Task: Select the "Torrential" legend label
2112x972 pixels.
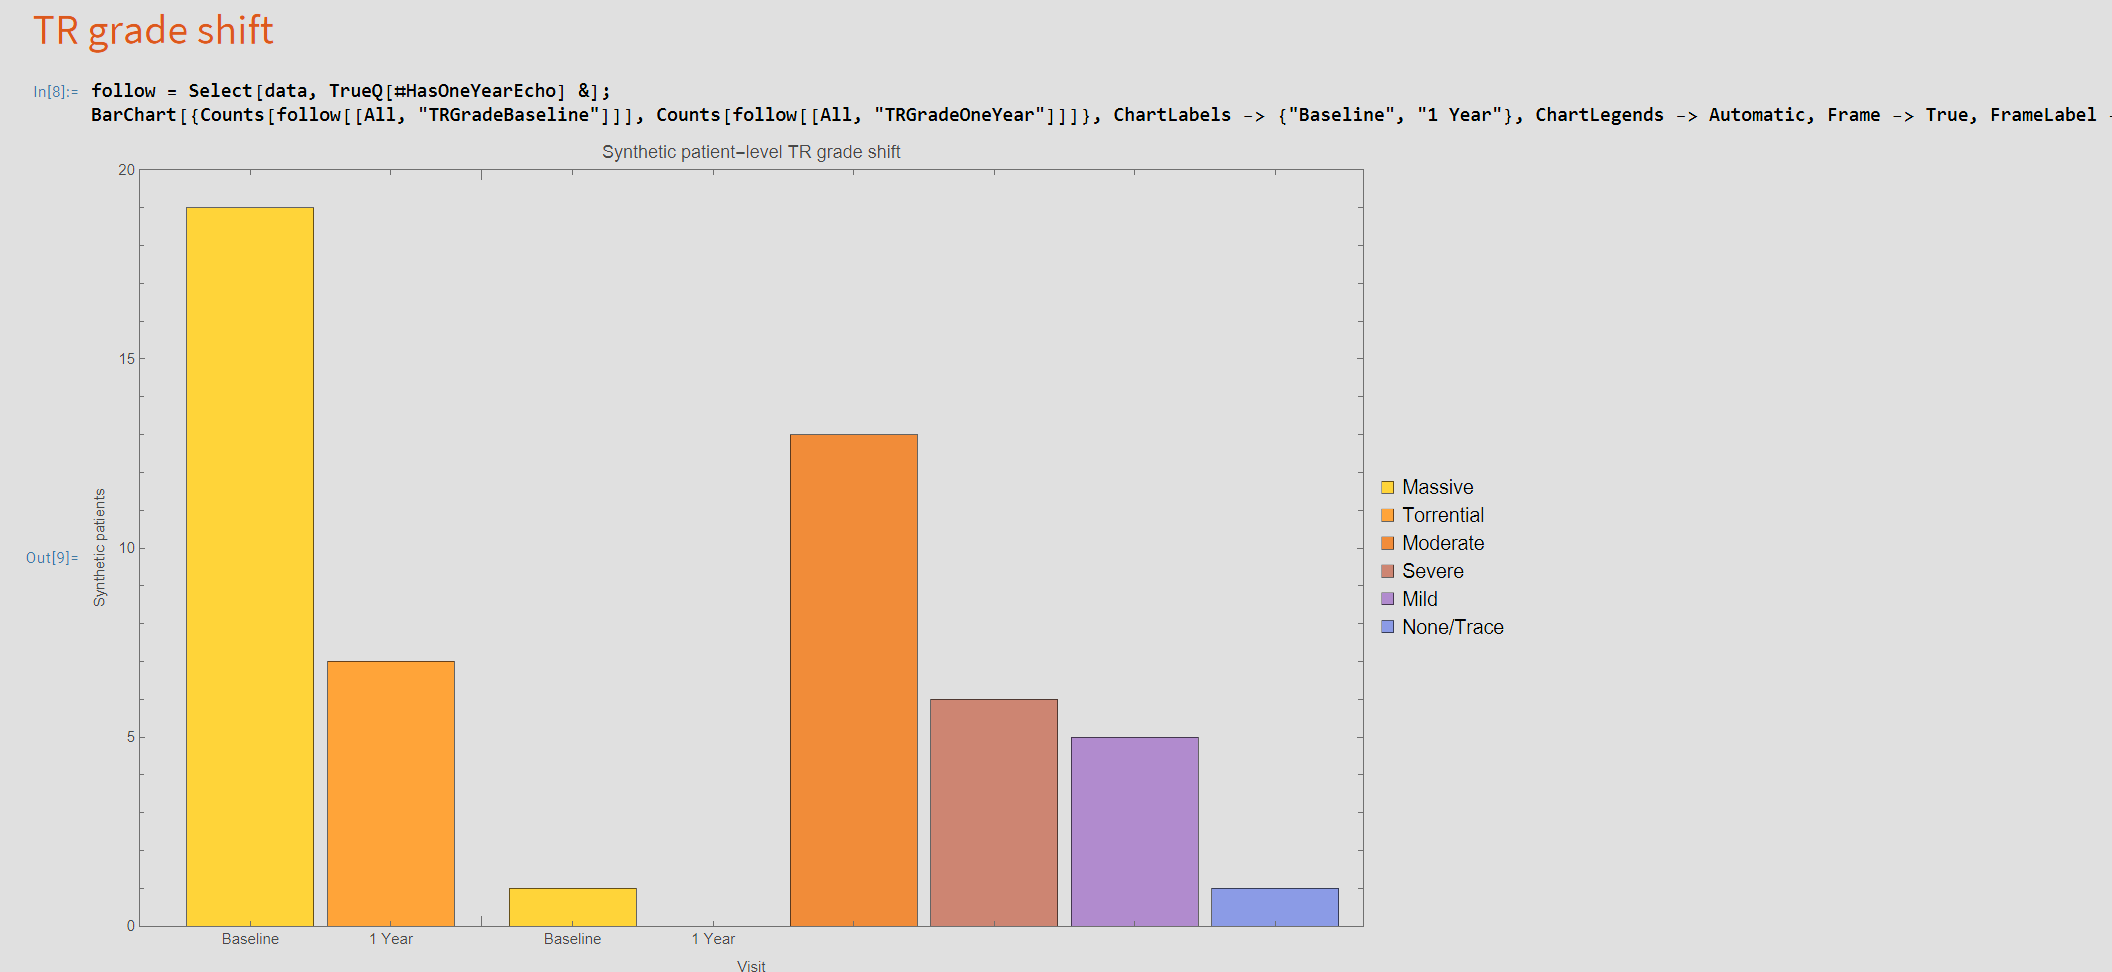Action: [x=1443, y=515]
